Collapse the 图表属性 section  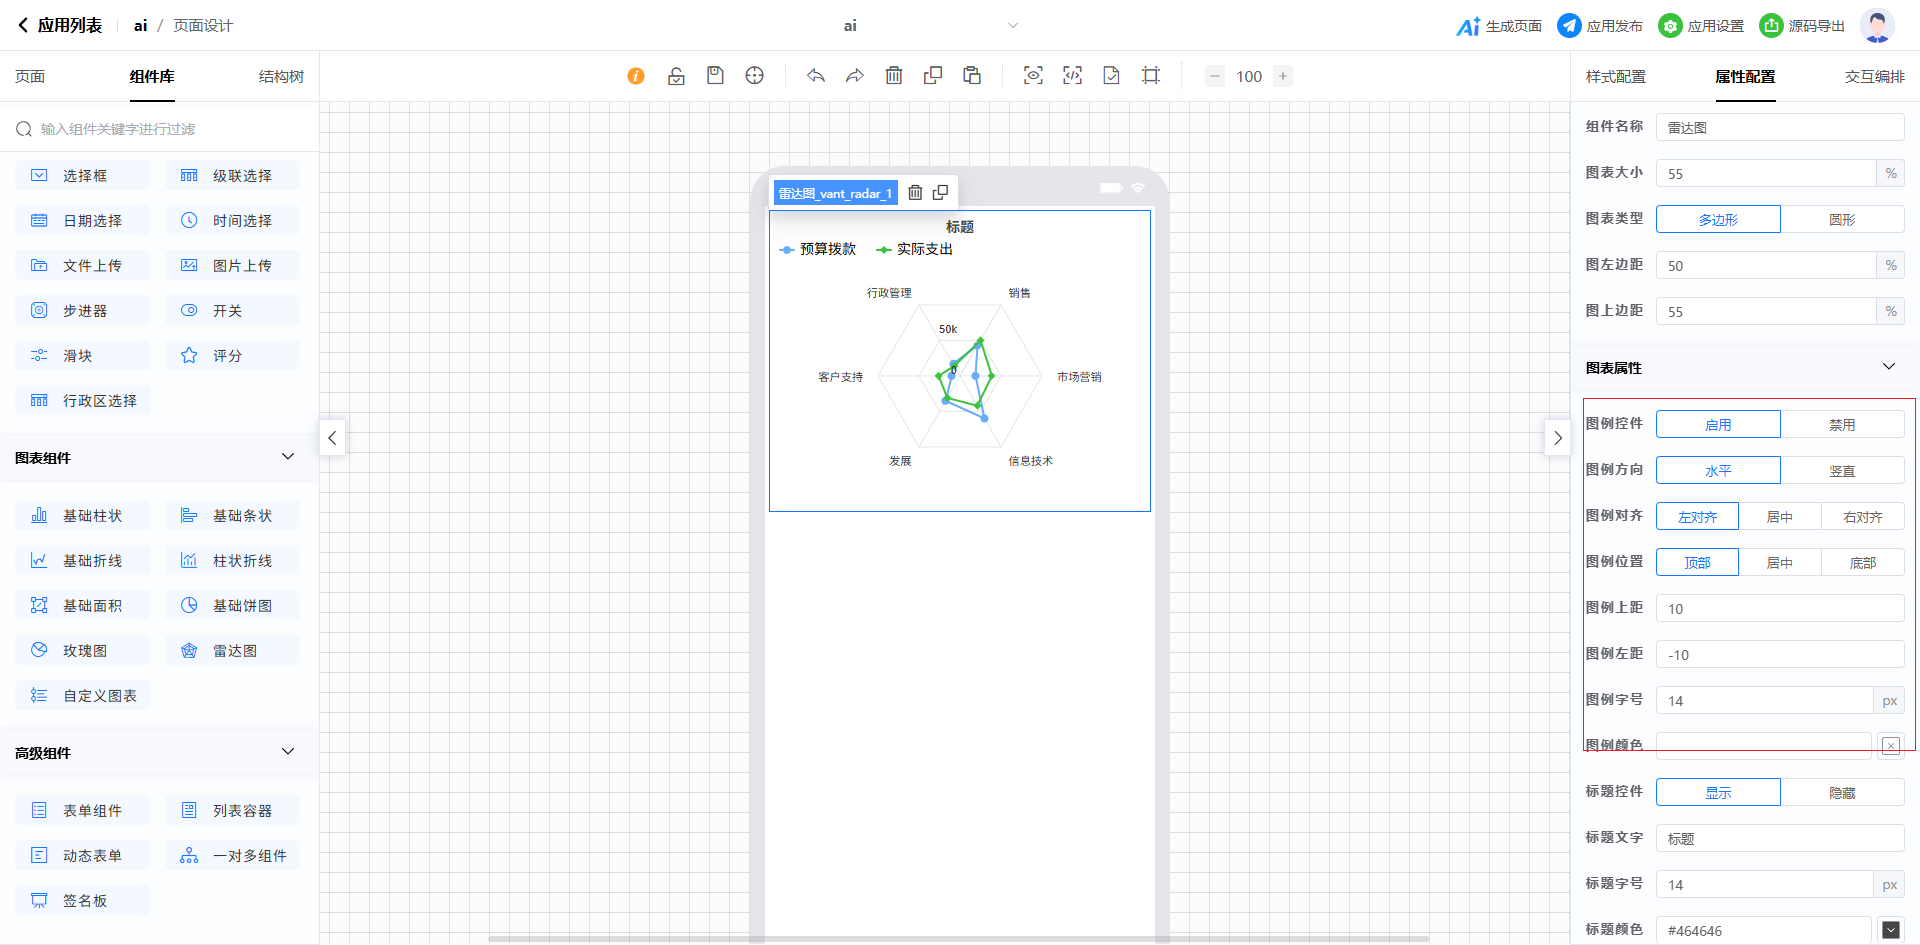coord(1888,367)
